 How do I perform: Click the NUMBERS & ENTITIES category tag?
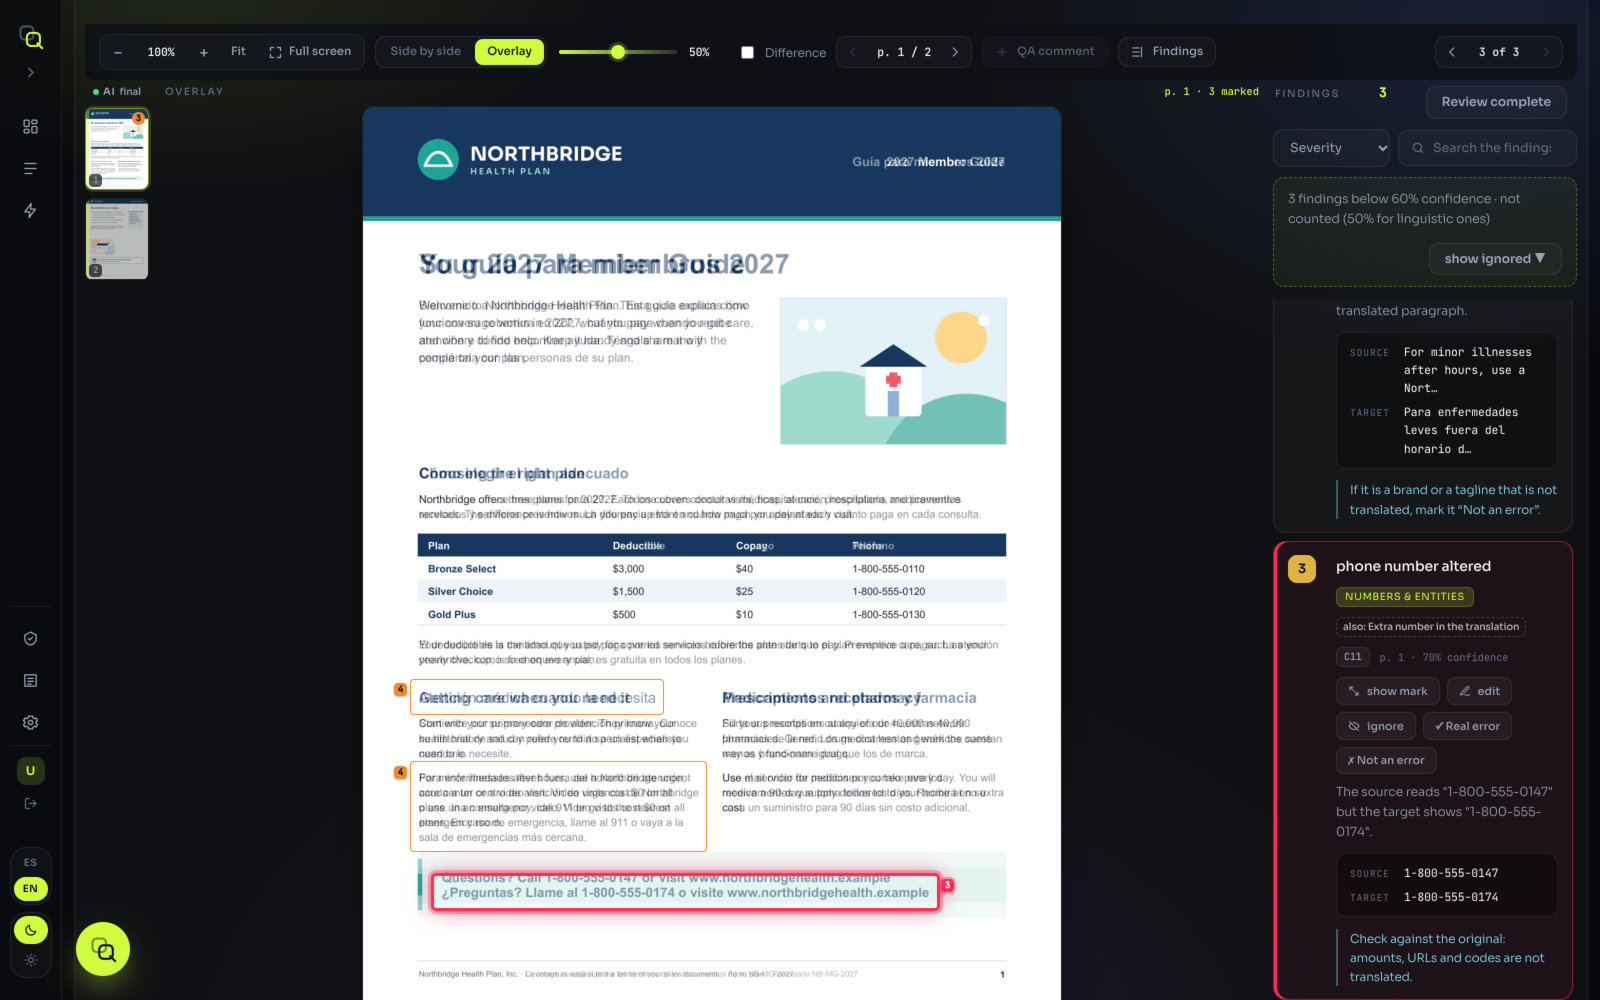tap(1404, 597)
